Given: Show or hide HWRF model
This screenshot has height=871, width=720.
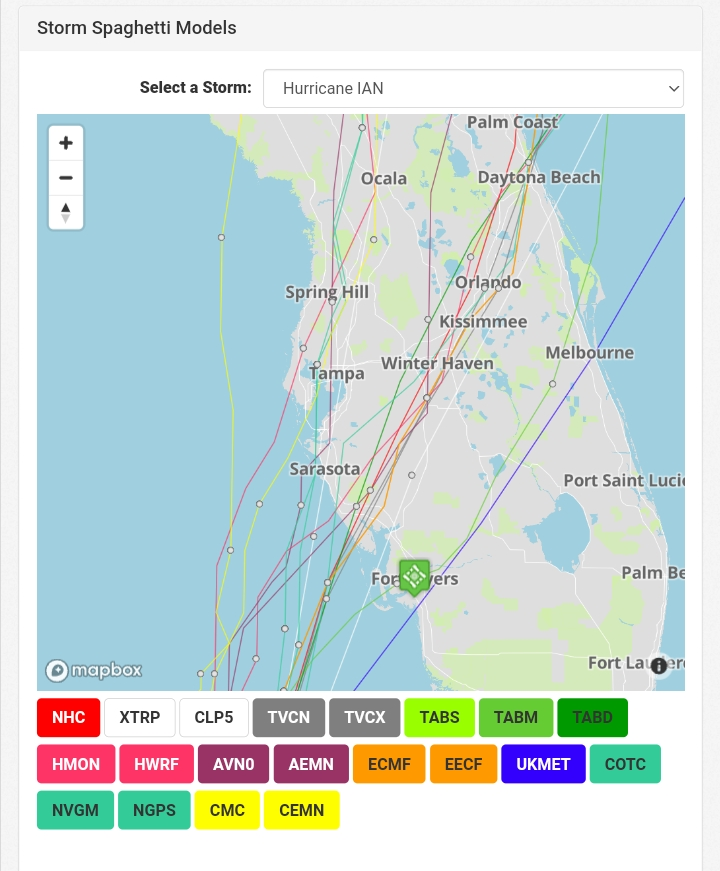Looking at the screenshot, I should coord(157,764).
